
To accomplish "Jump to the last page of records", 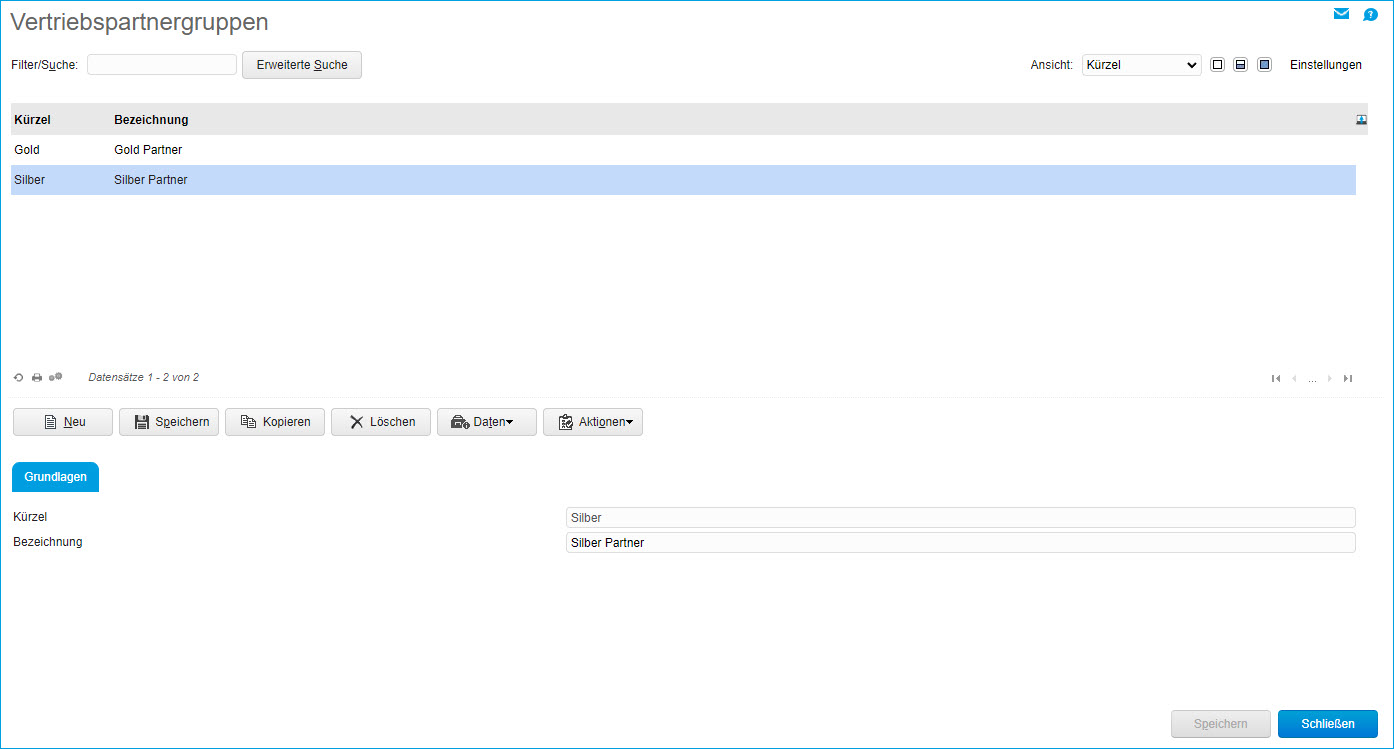I will tap(1348, 378).
